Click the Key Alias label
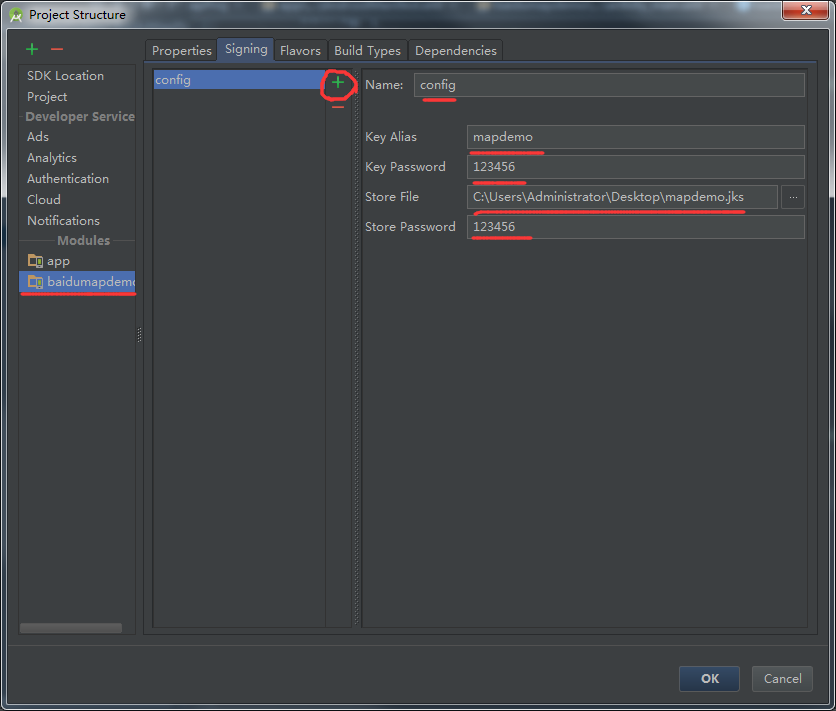This screenshot has width=836, height=711. coord(391,137)
